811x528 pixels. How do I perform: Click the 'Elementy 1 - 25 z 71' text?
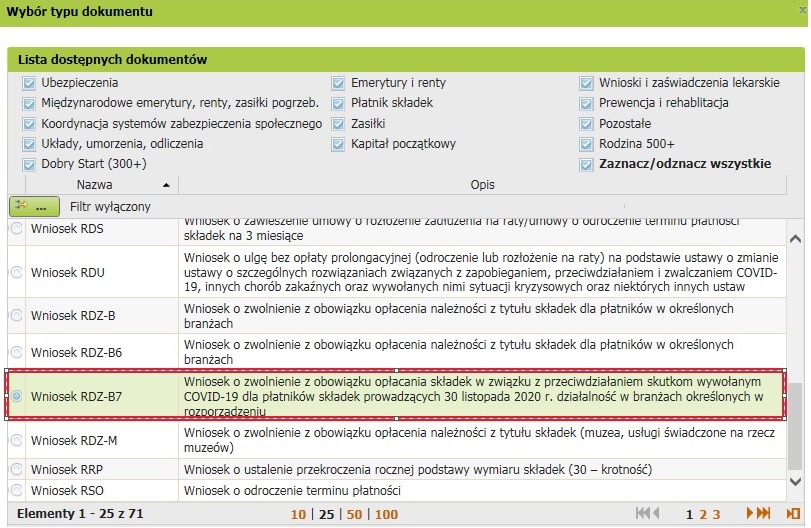tap(80, 514)
